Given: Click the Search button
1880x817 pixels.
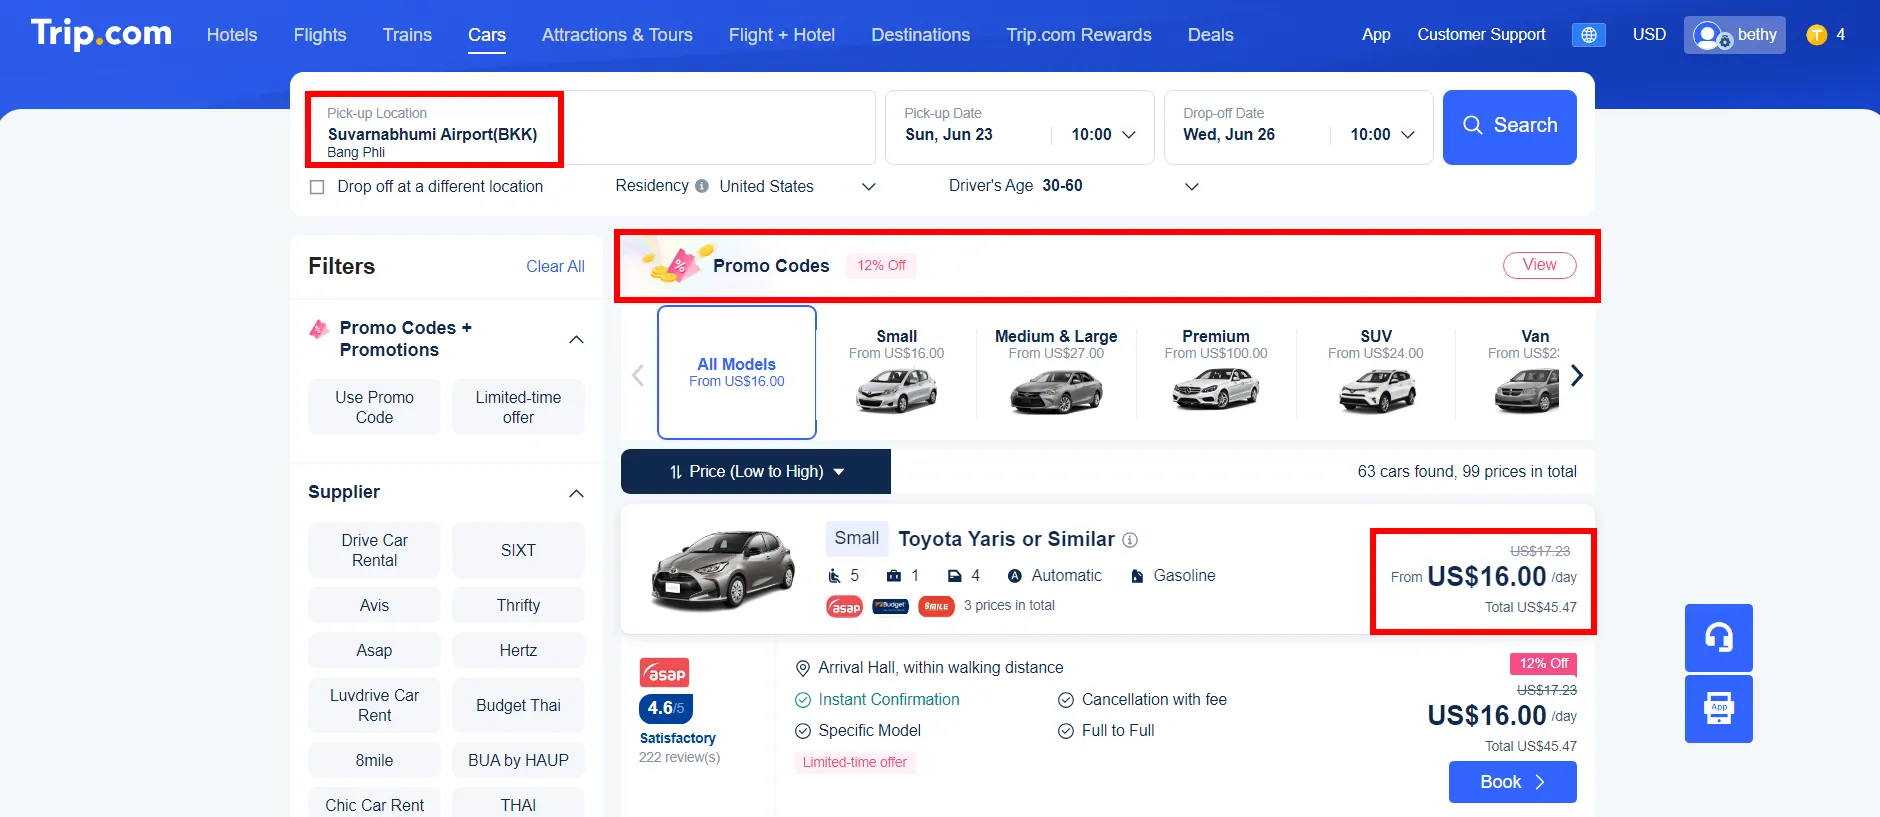Looking at the screenshot, I should pyautogui.click(x=1510, y=127).
